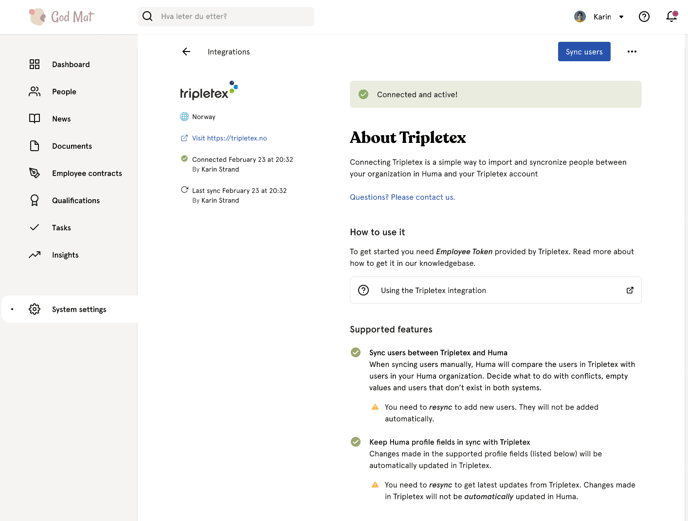This screenshot has width=688, height=521.
Task: Open the News section
Action: pos(61,119)
